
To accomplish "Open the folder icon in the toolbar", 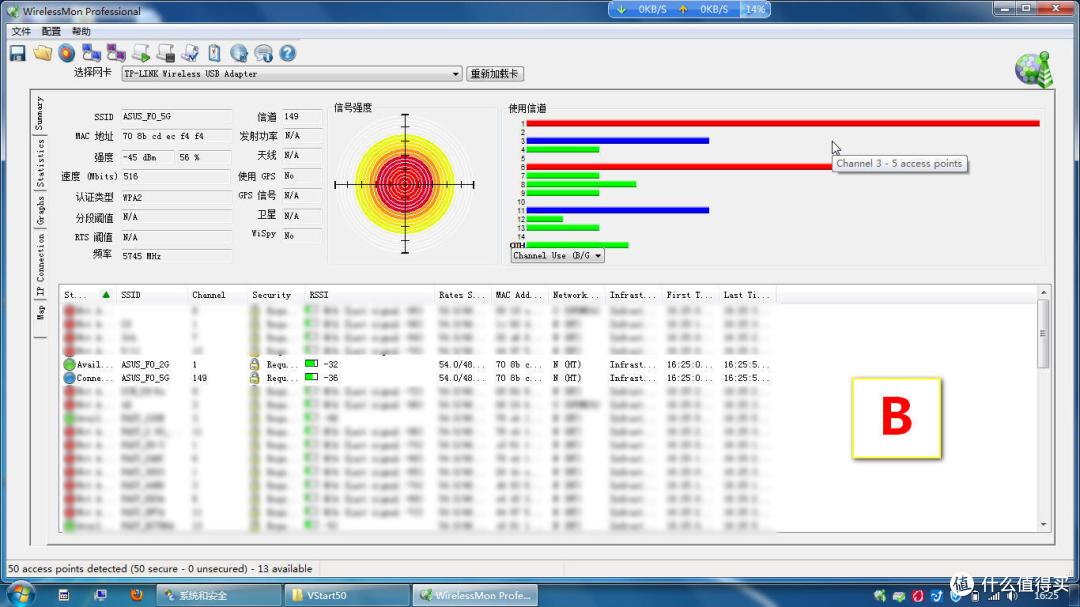I will [43, 53].
